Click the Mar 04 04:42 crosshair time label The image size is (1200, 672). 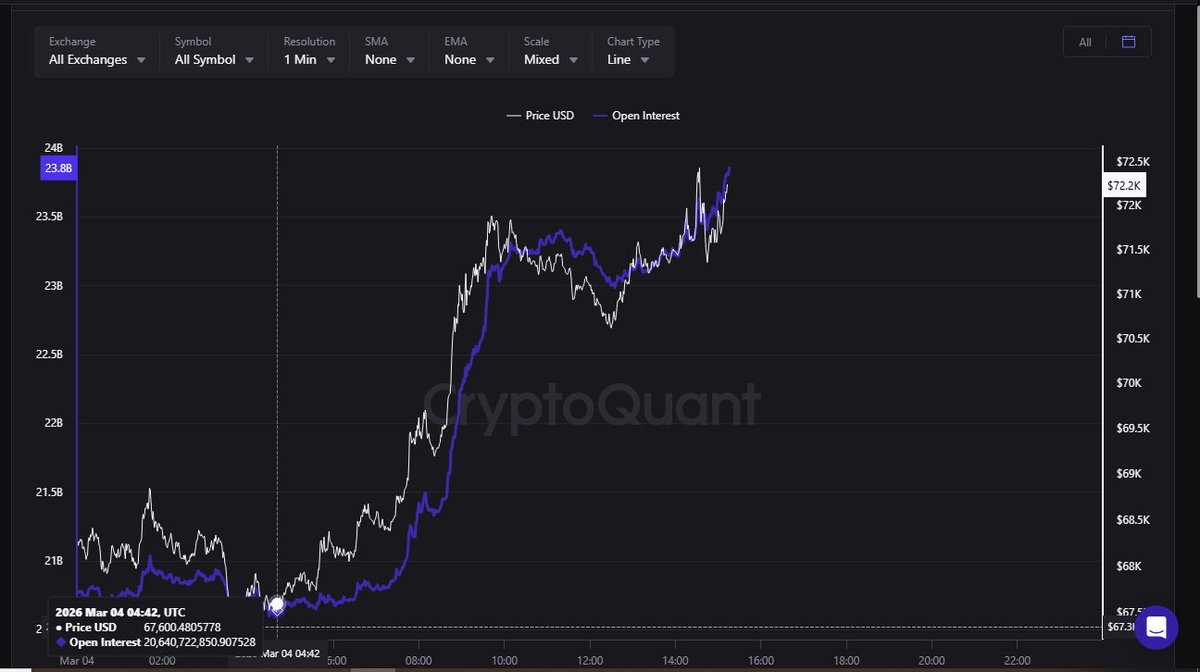290,654
